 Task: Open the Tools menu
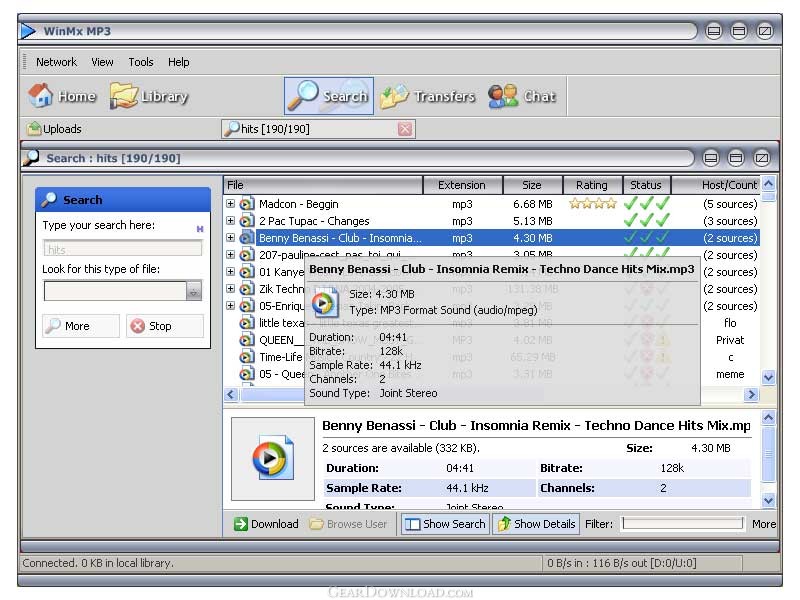[x=141, y=62]
